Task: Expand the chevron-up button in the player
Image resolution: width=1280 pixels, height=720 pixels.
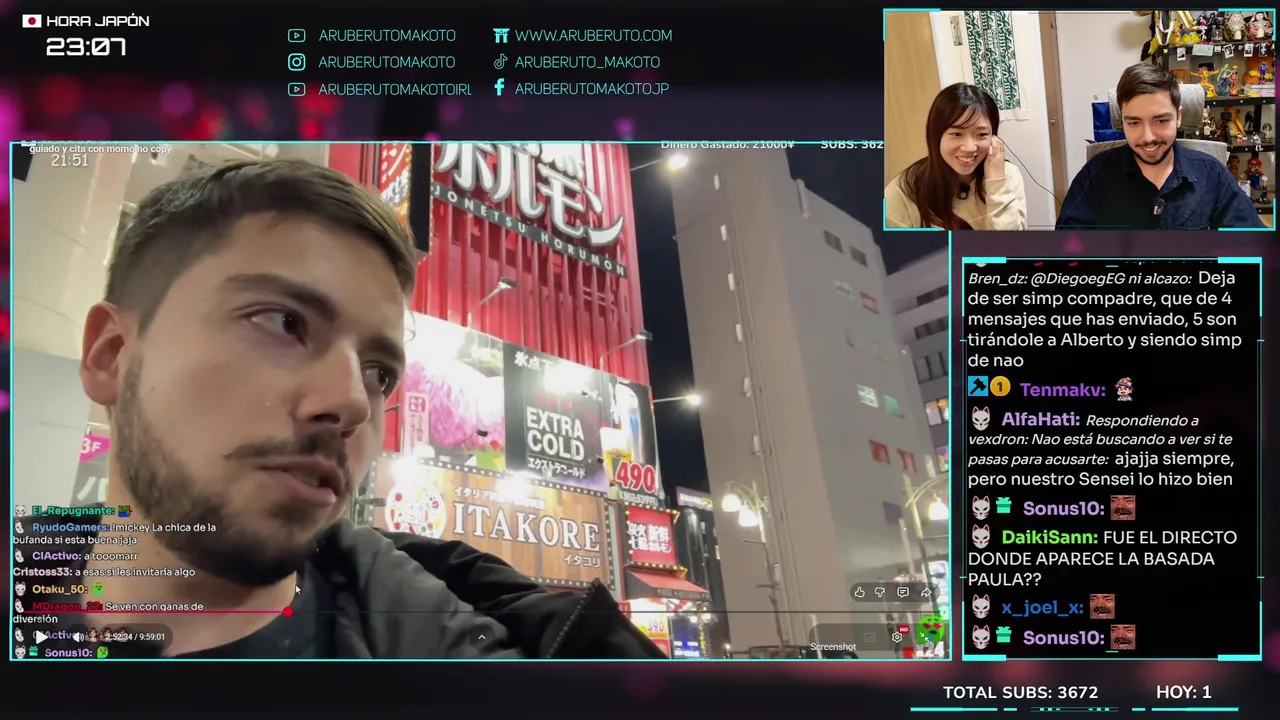Action: pos(481,637)
